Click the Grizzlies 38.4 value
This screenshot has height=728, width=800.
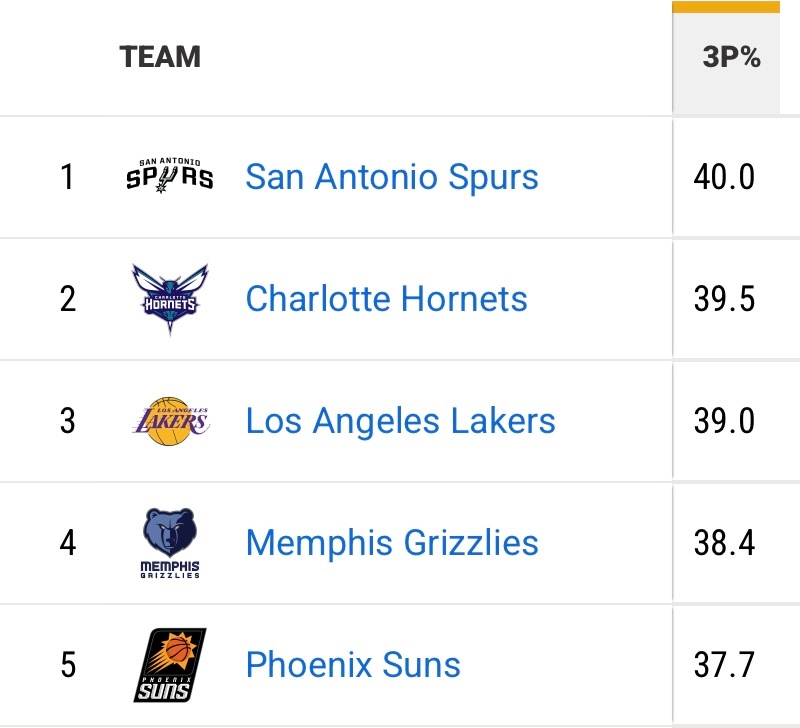click(724, 543)
